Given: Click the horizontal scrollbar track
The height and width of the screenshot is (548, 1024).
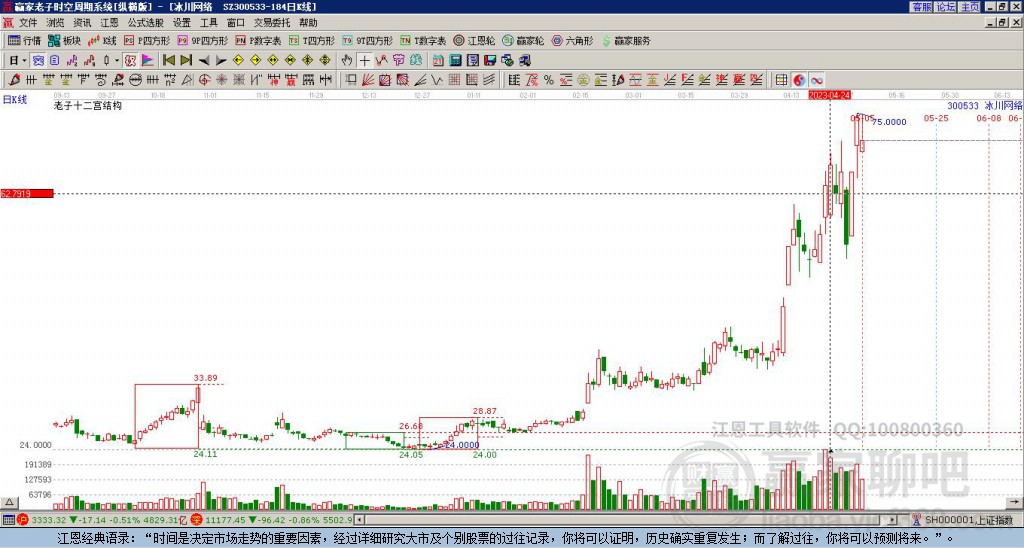Looking at the screenshot, I should coord(627,520).
